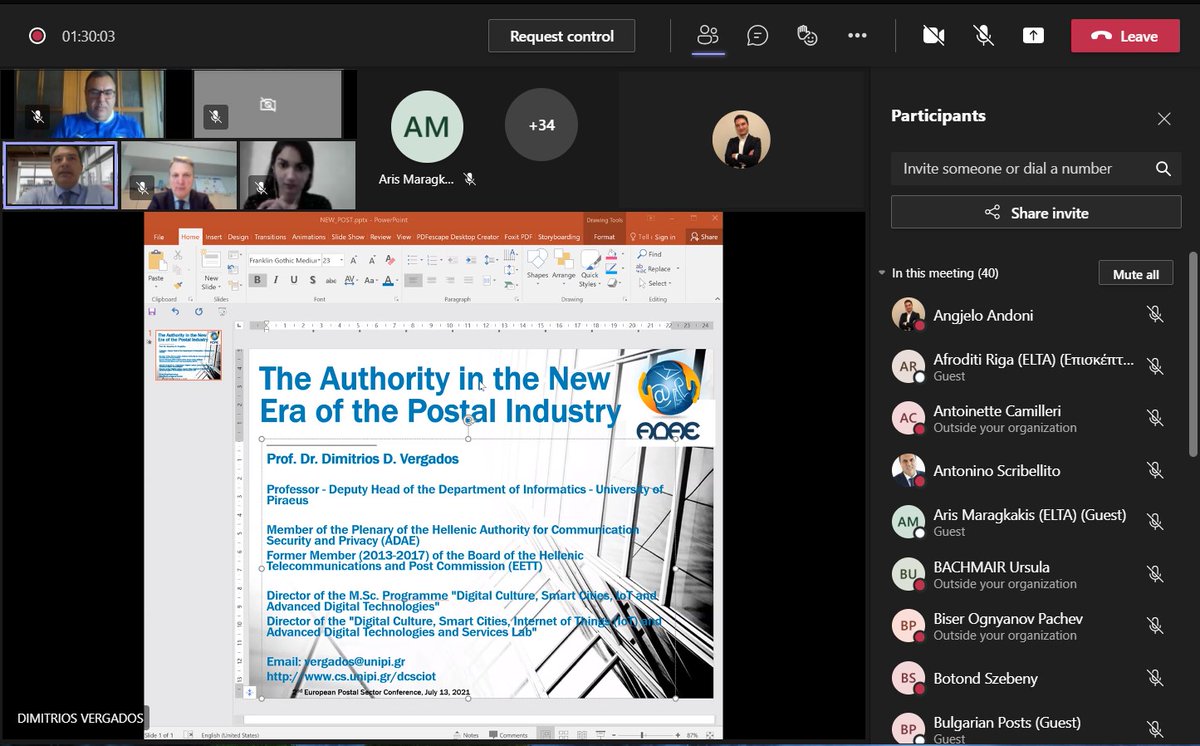Click Save icon in PowerPoint quick access bar
The width and height of the screenshot is (1200, 746).
click(x=151, y=312)
